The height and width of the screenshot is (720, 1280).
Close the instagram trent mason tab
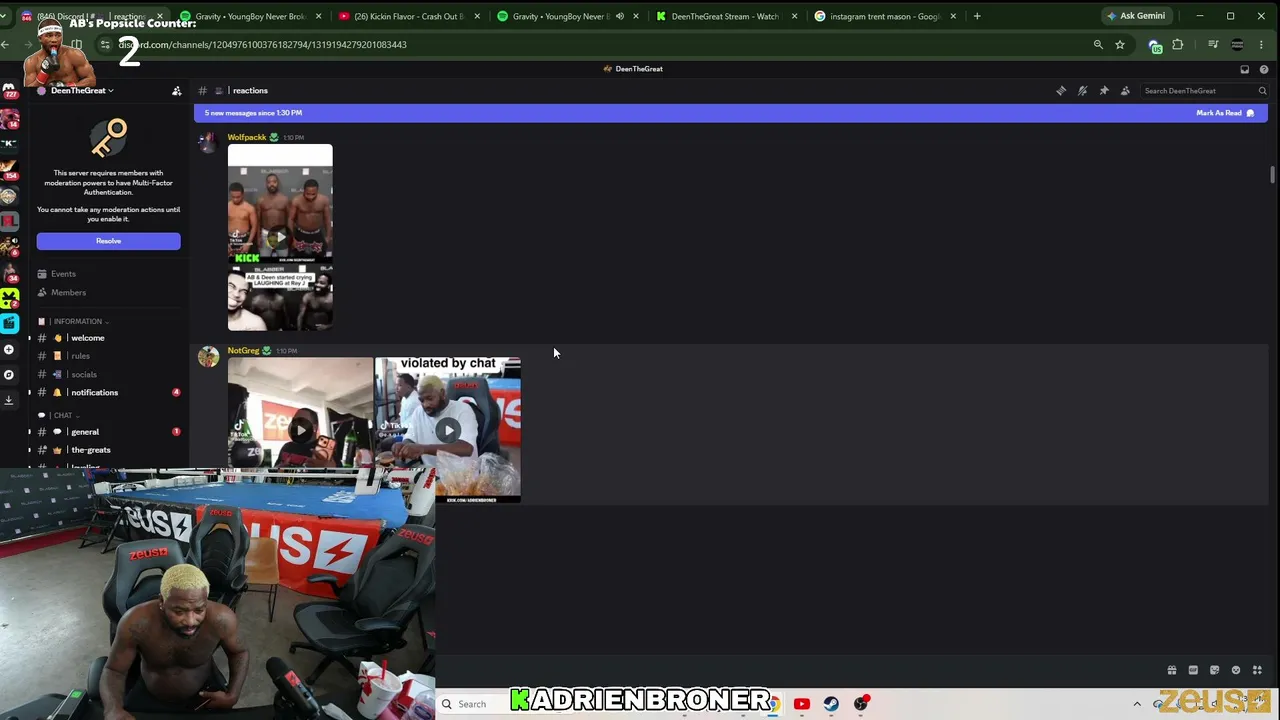[x=953, y=16]
